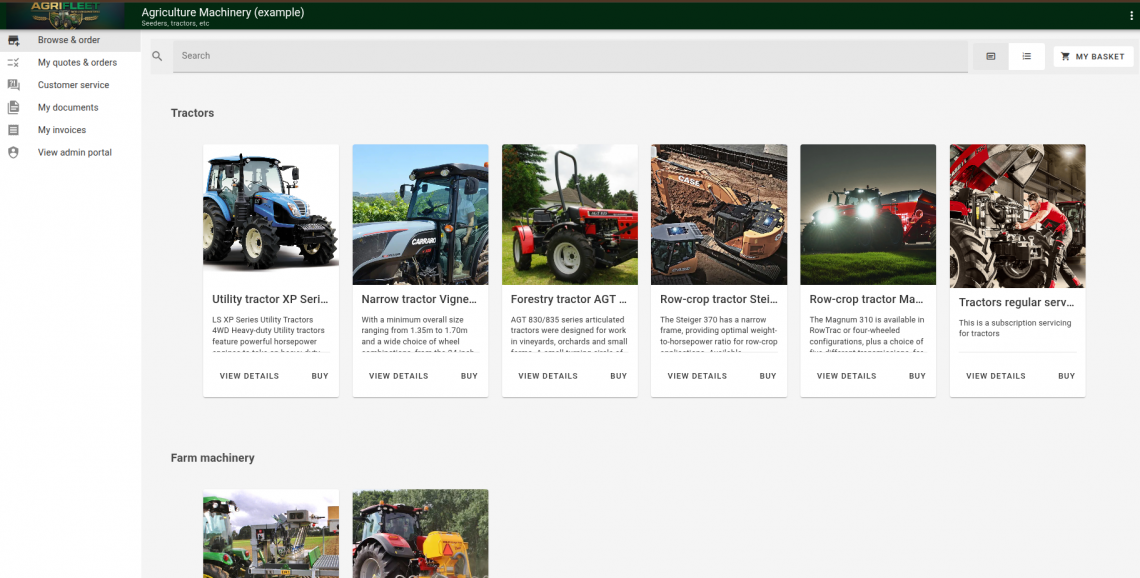The height and width of the screenshot is (578, 1140).
Task: Click the Browse & order sidebar icon
Action: pyautogui.click(x=13, y=40)
